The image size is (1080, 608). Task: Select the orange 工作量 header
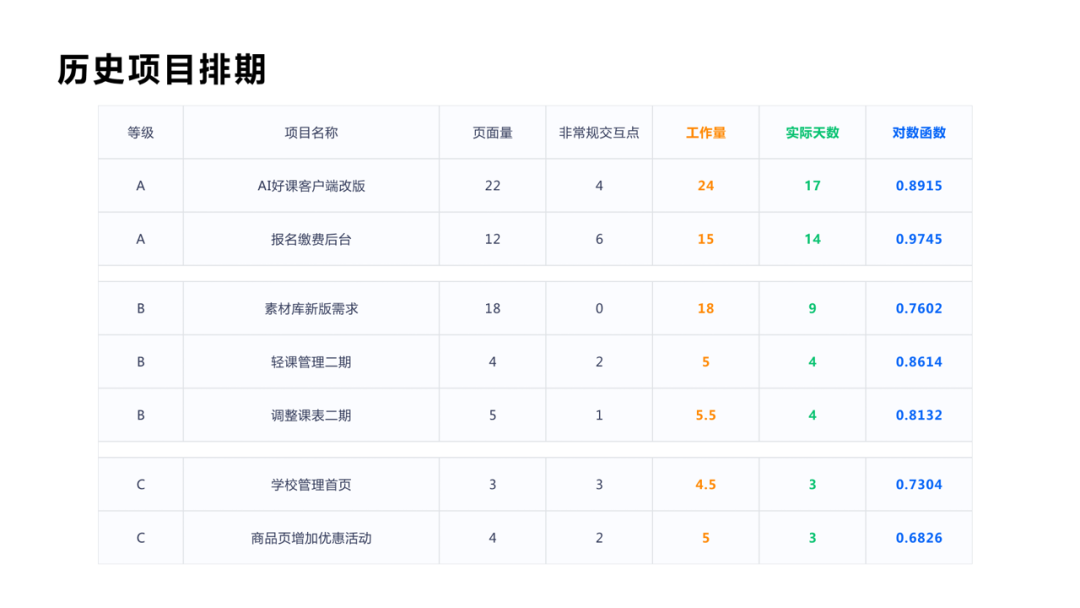(x=706, y=133)
